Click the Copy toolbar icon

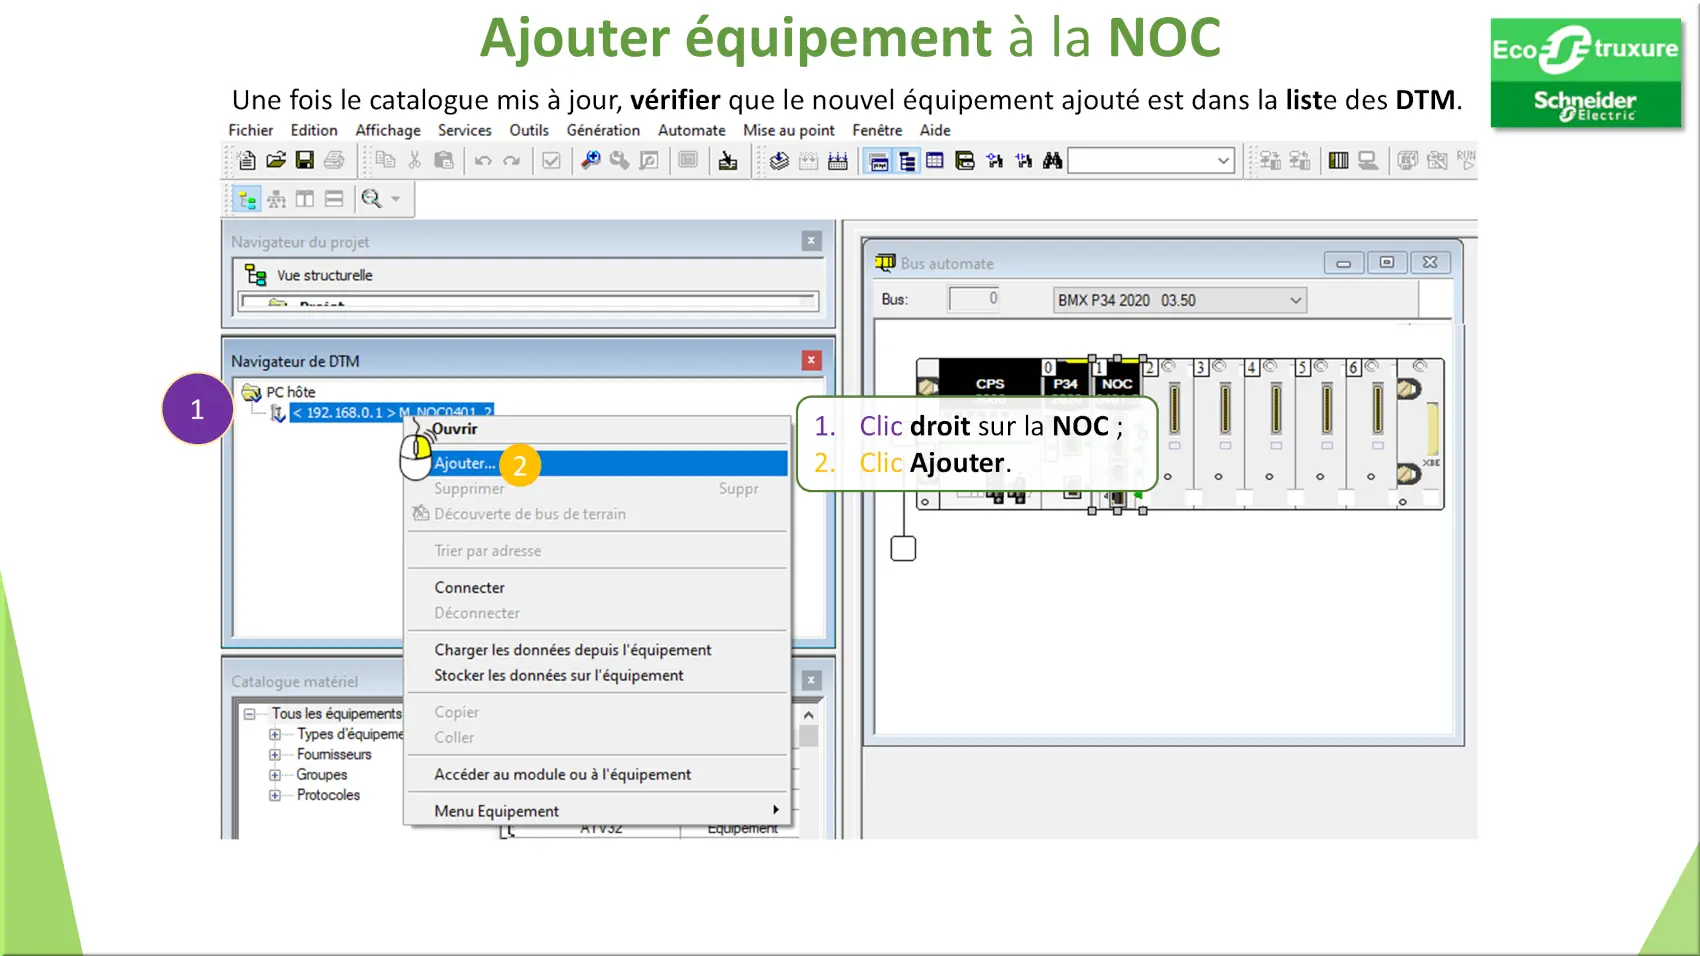(x=385, y=160)
